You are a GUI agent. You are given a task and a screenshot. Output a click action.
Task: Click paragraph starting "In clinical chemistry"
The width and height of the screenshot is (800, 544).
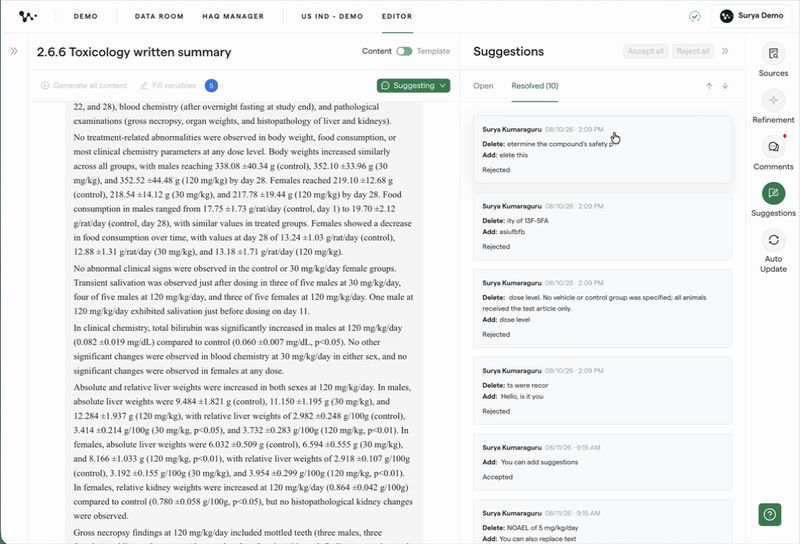(240, 349)
